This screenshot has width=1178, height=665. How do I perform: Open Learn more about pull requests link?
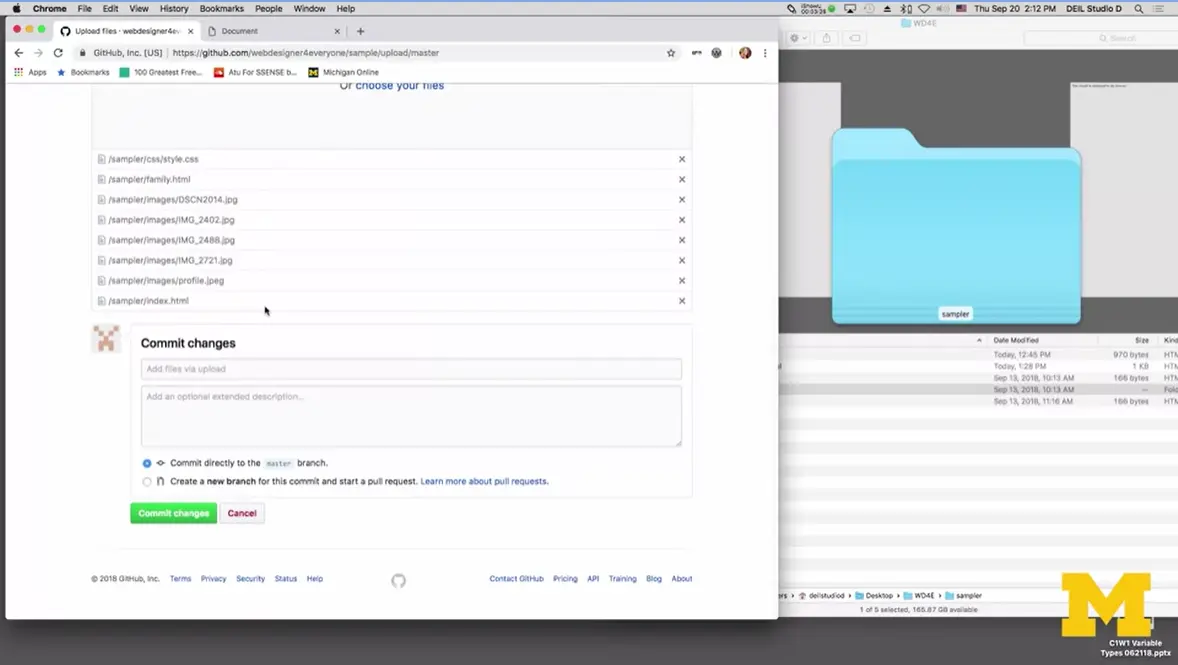[483, 481]
